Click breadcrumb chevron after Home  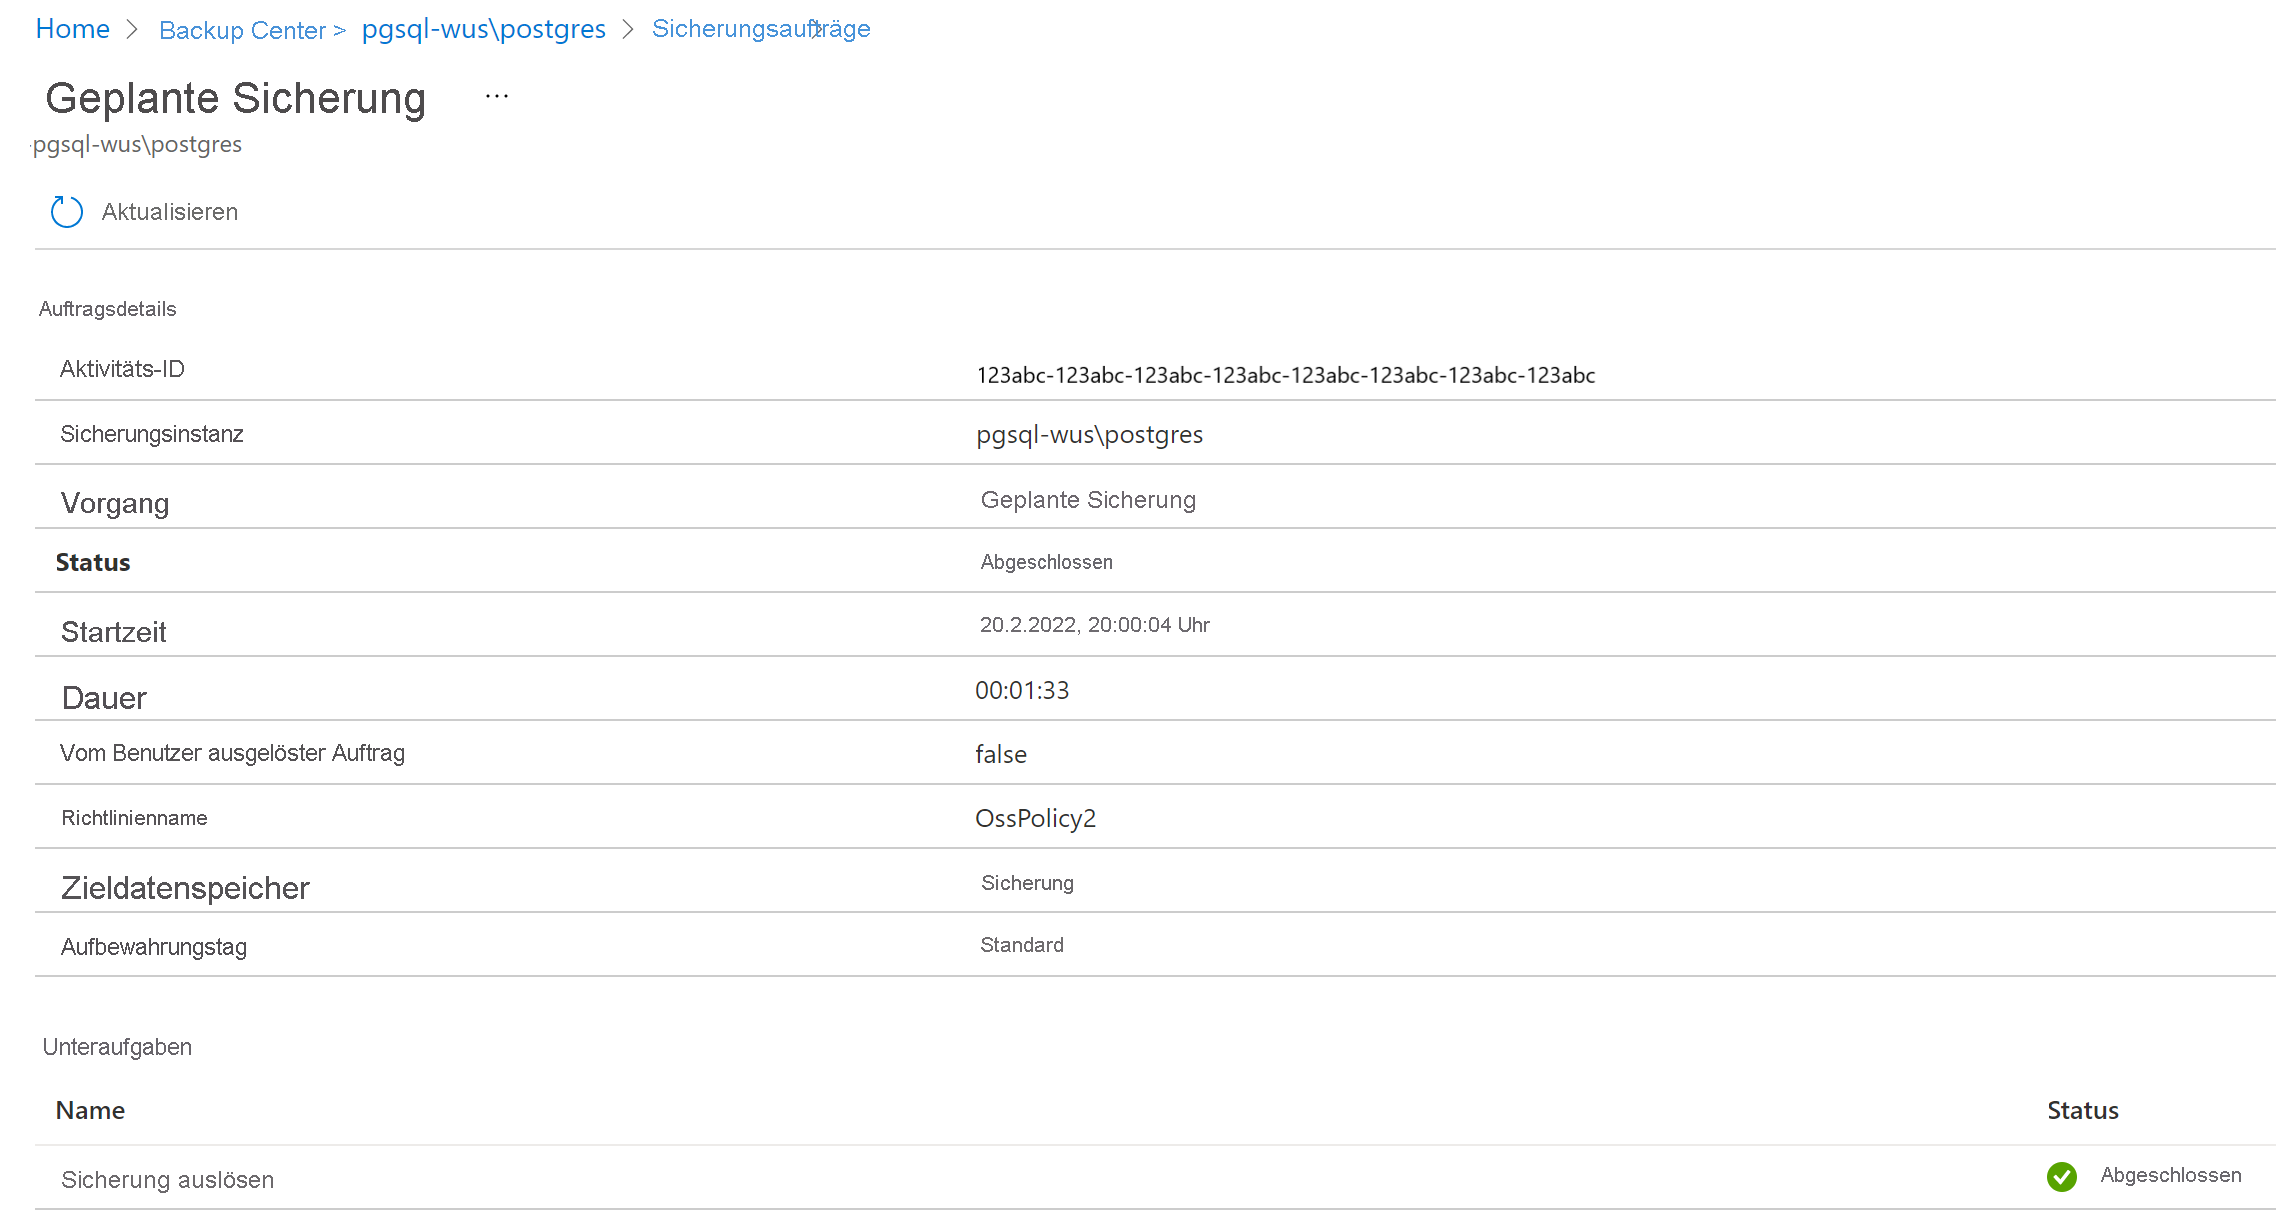tap(133, 30)
